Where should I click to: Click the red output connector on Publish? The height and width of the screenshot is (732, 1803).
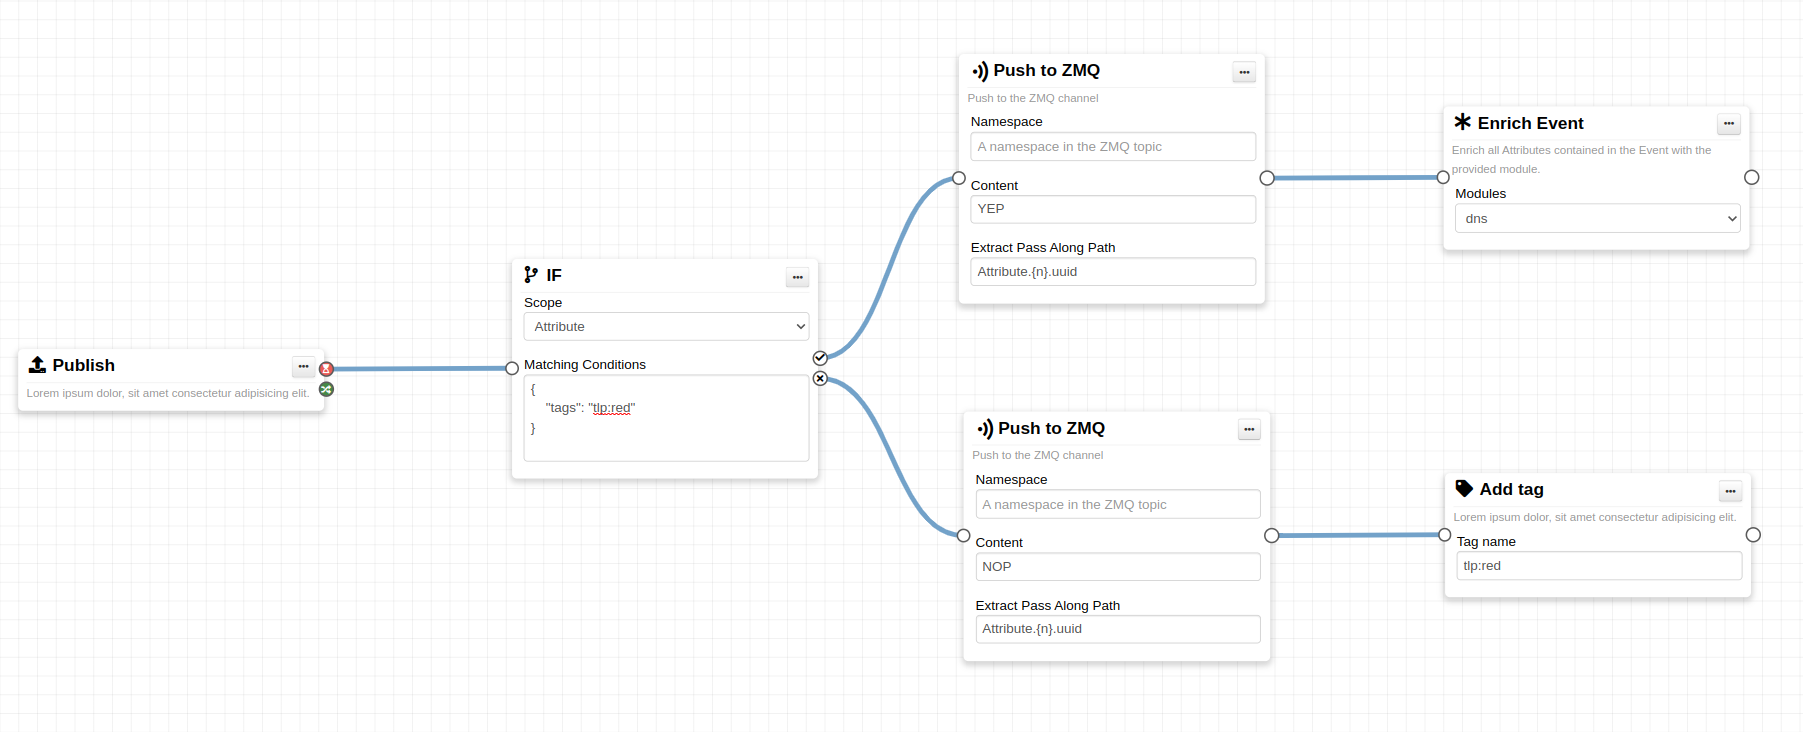(326, 369)
